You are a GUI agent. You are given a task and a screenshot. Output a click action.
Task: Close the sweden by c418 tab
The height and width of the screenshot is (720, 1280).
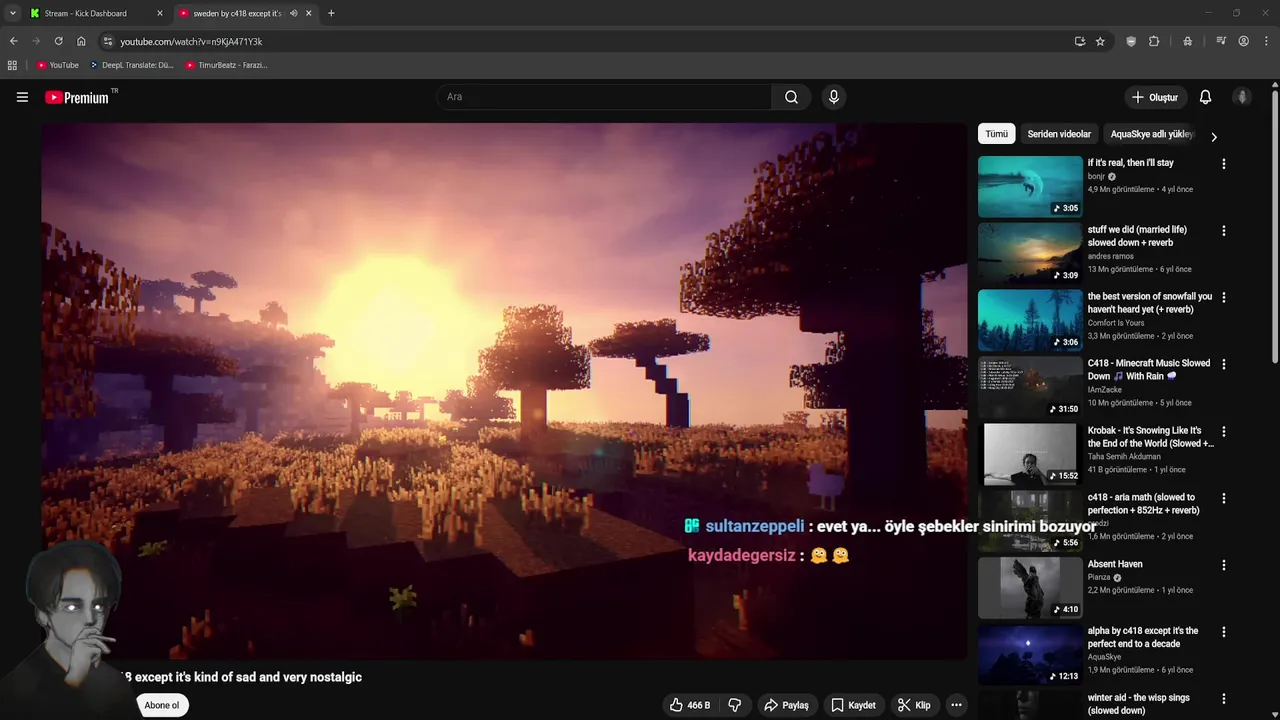(309, 13)
